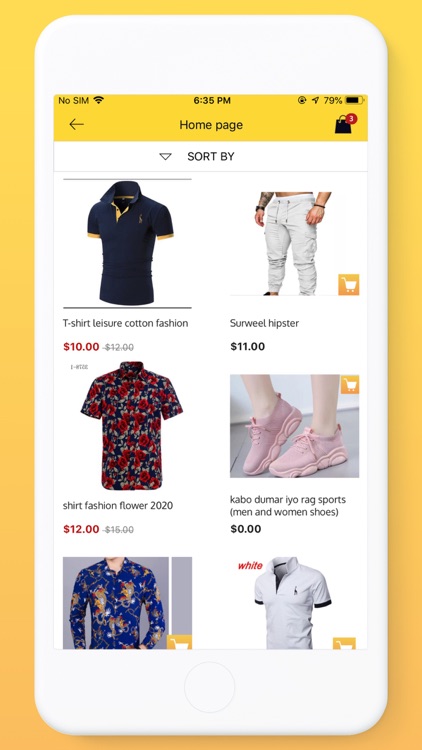Viewport: 422px width, 750px height.
Task: Tap the Home page header title
Action: 211,125
